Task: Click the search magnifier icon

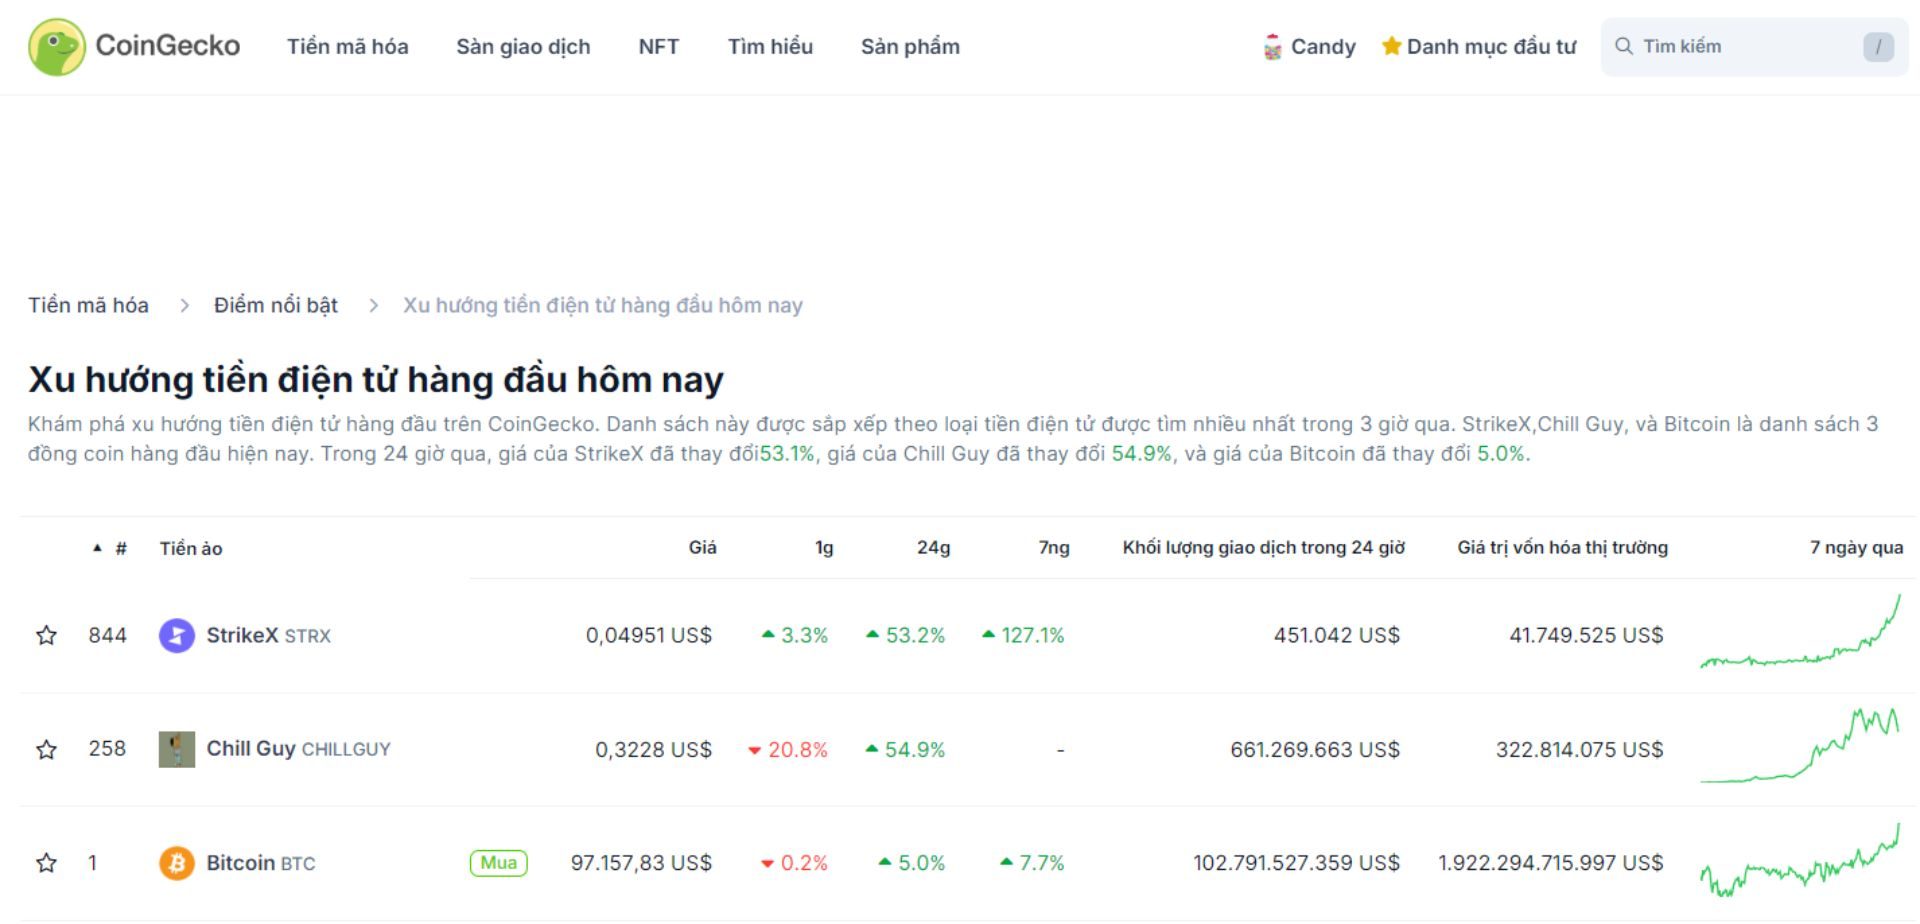Action: point(1627,46)
